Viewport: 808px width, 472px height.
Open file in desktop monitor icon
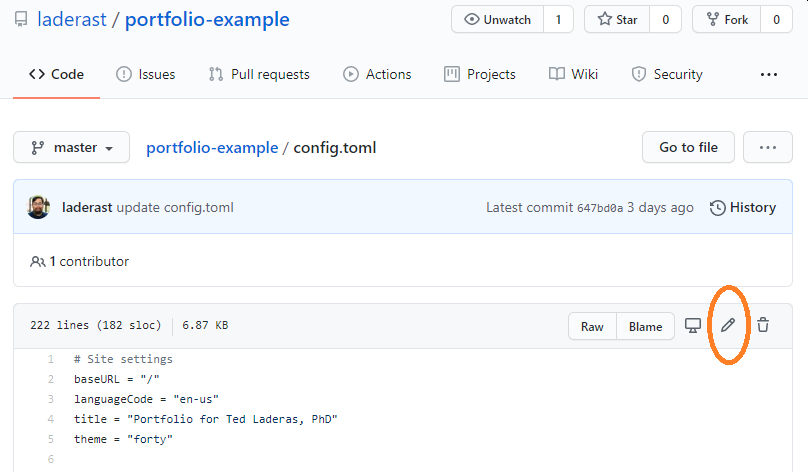tap(693, 326)
